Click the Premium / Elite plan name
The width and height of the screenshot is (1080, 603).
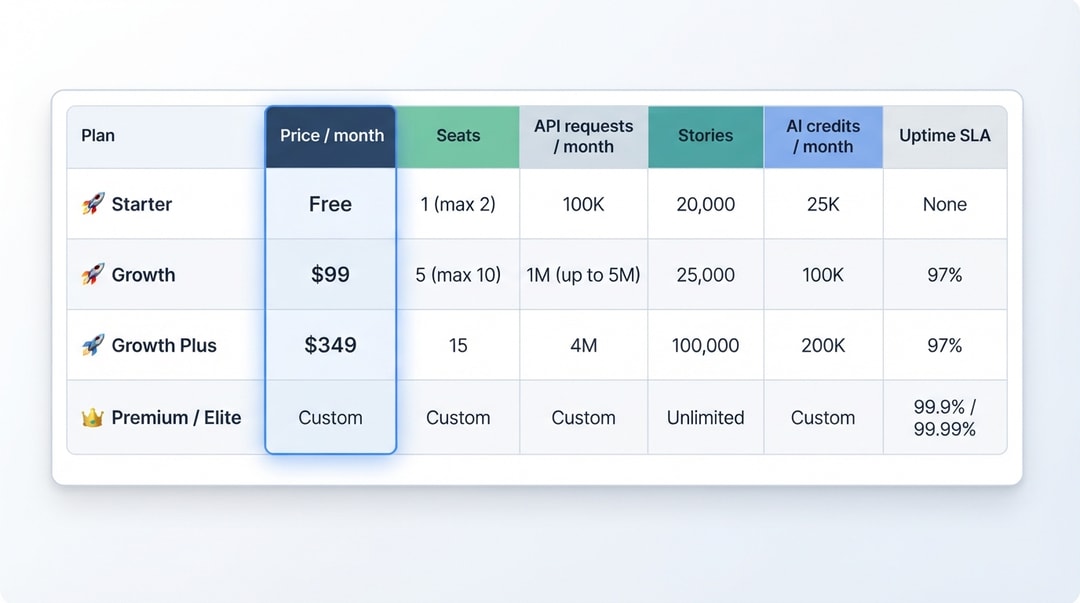point(176,418)
